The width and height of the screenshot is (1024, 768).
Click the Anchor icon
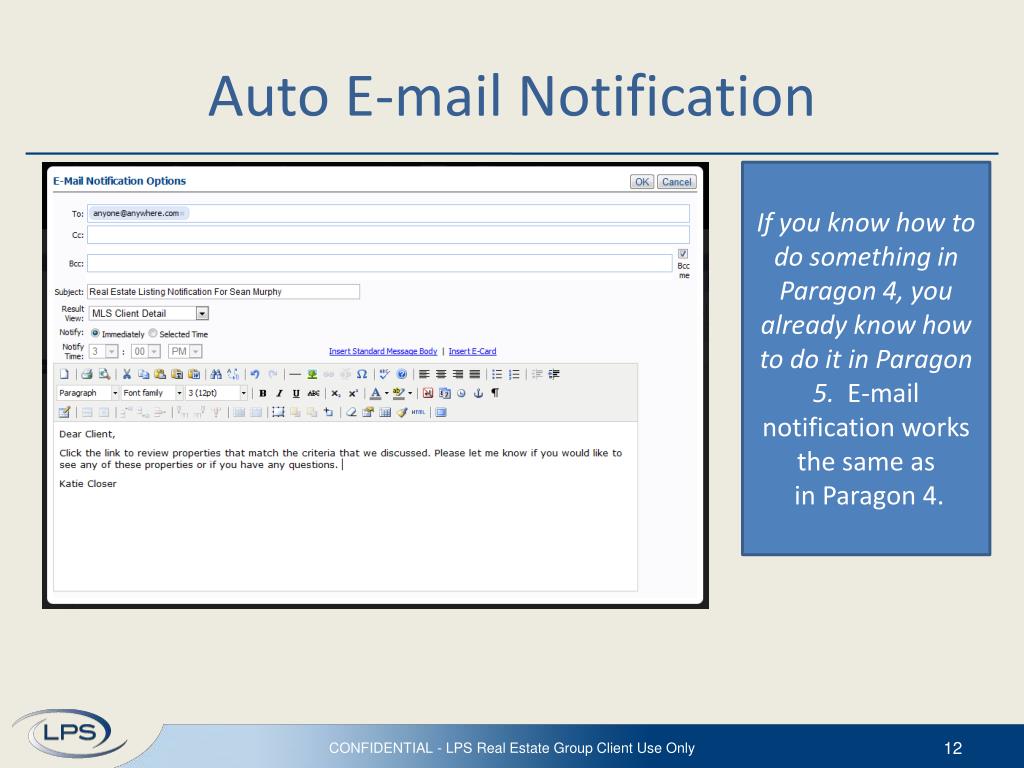pyautogui.click(x=478, y=393)
